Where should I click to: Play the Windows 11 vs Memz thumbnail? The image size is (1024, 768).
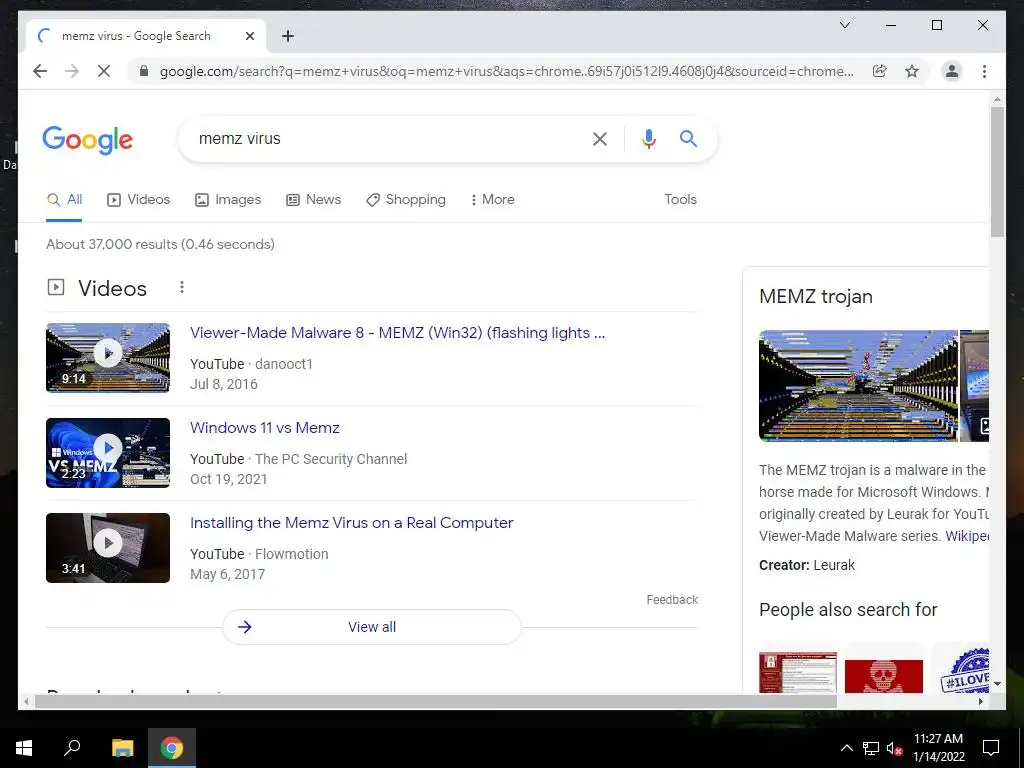pyautogui.click(x=108, y=453)
